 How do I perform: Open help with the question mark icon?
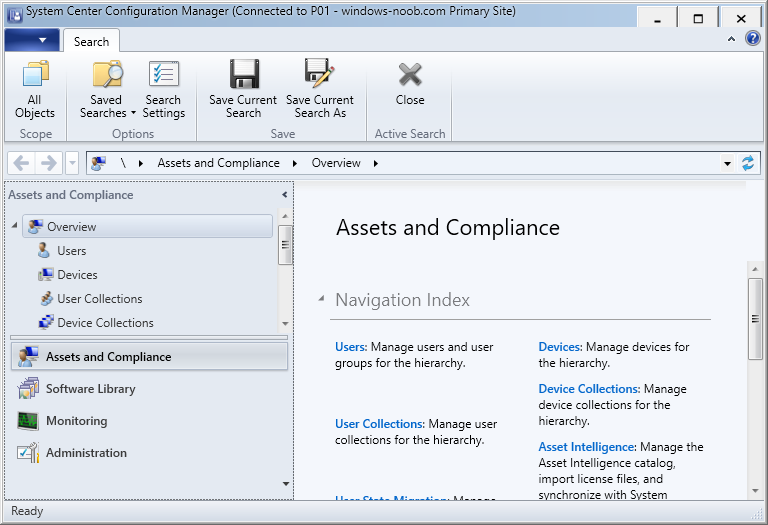753,38
